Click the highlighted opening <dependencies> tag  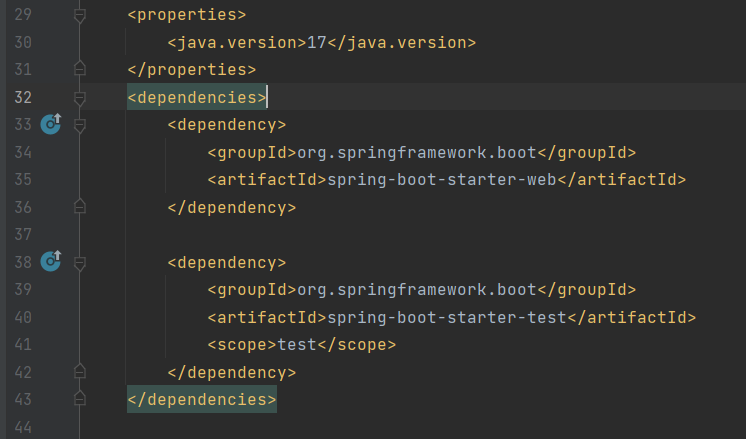pos(196,98)
